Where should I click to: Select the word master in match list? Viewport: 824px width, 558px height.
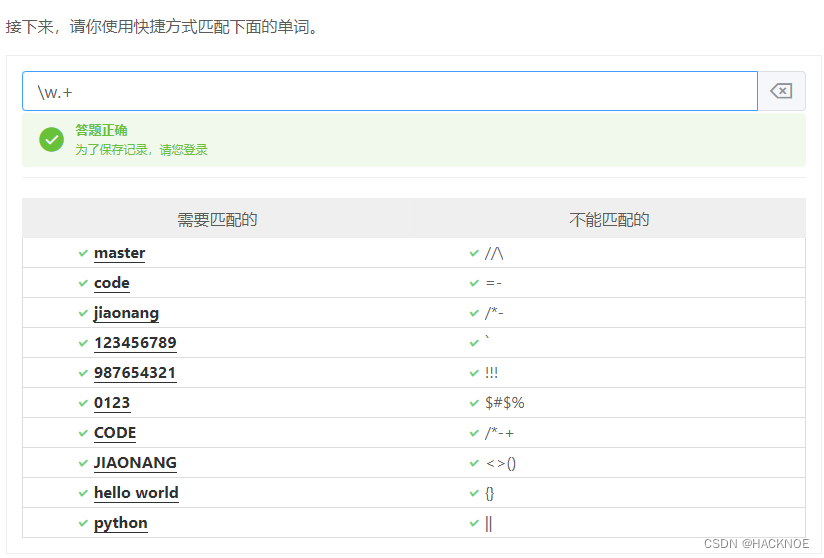(x=119, y=253)
